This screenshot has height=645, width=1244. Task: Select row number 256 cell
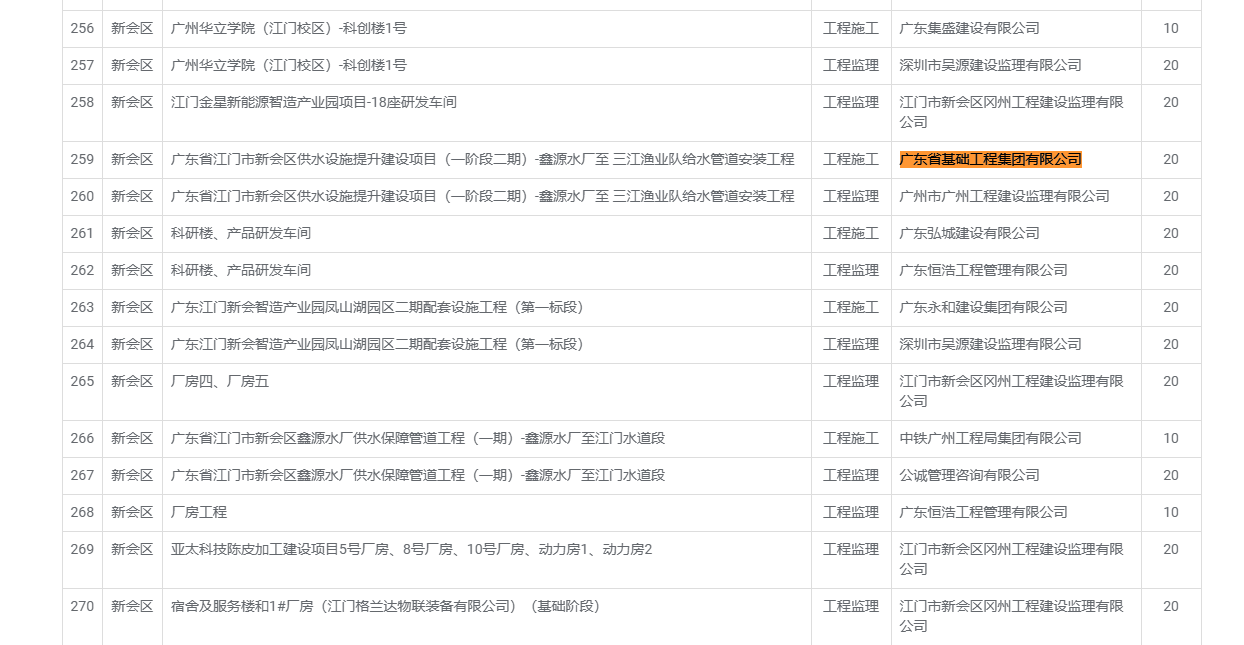click(82, 28)
